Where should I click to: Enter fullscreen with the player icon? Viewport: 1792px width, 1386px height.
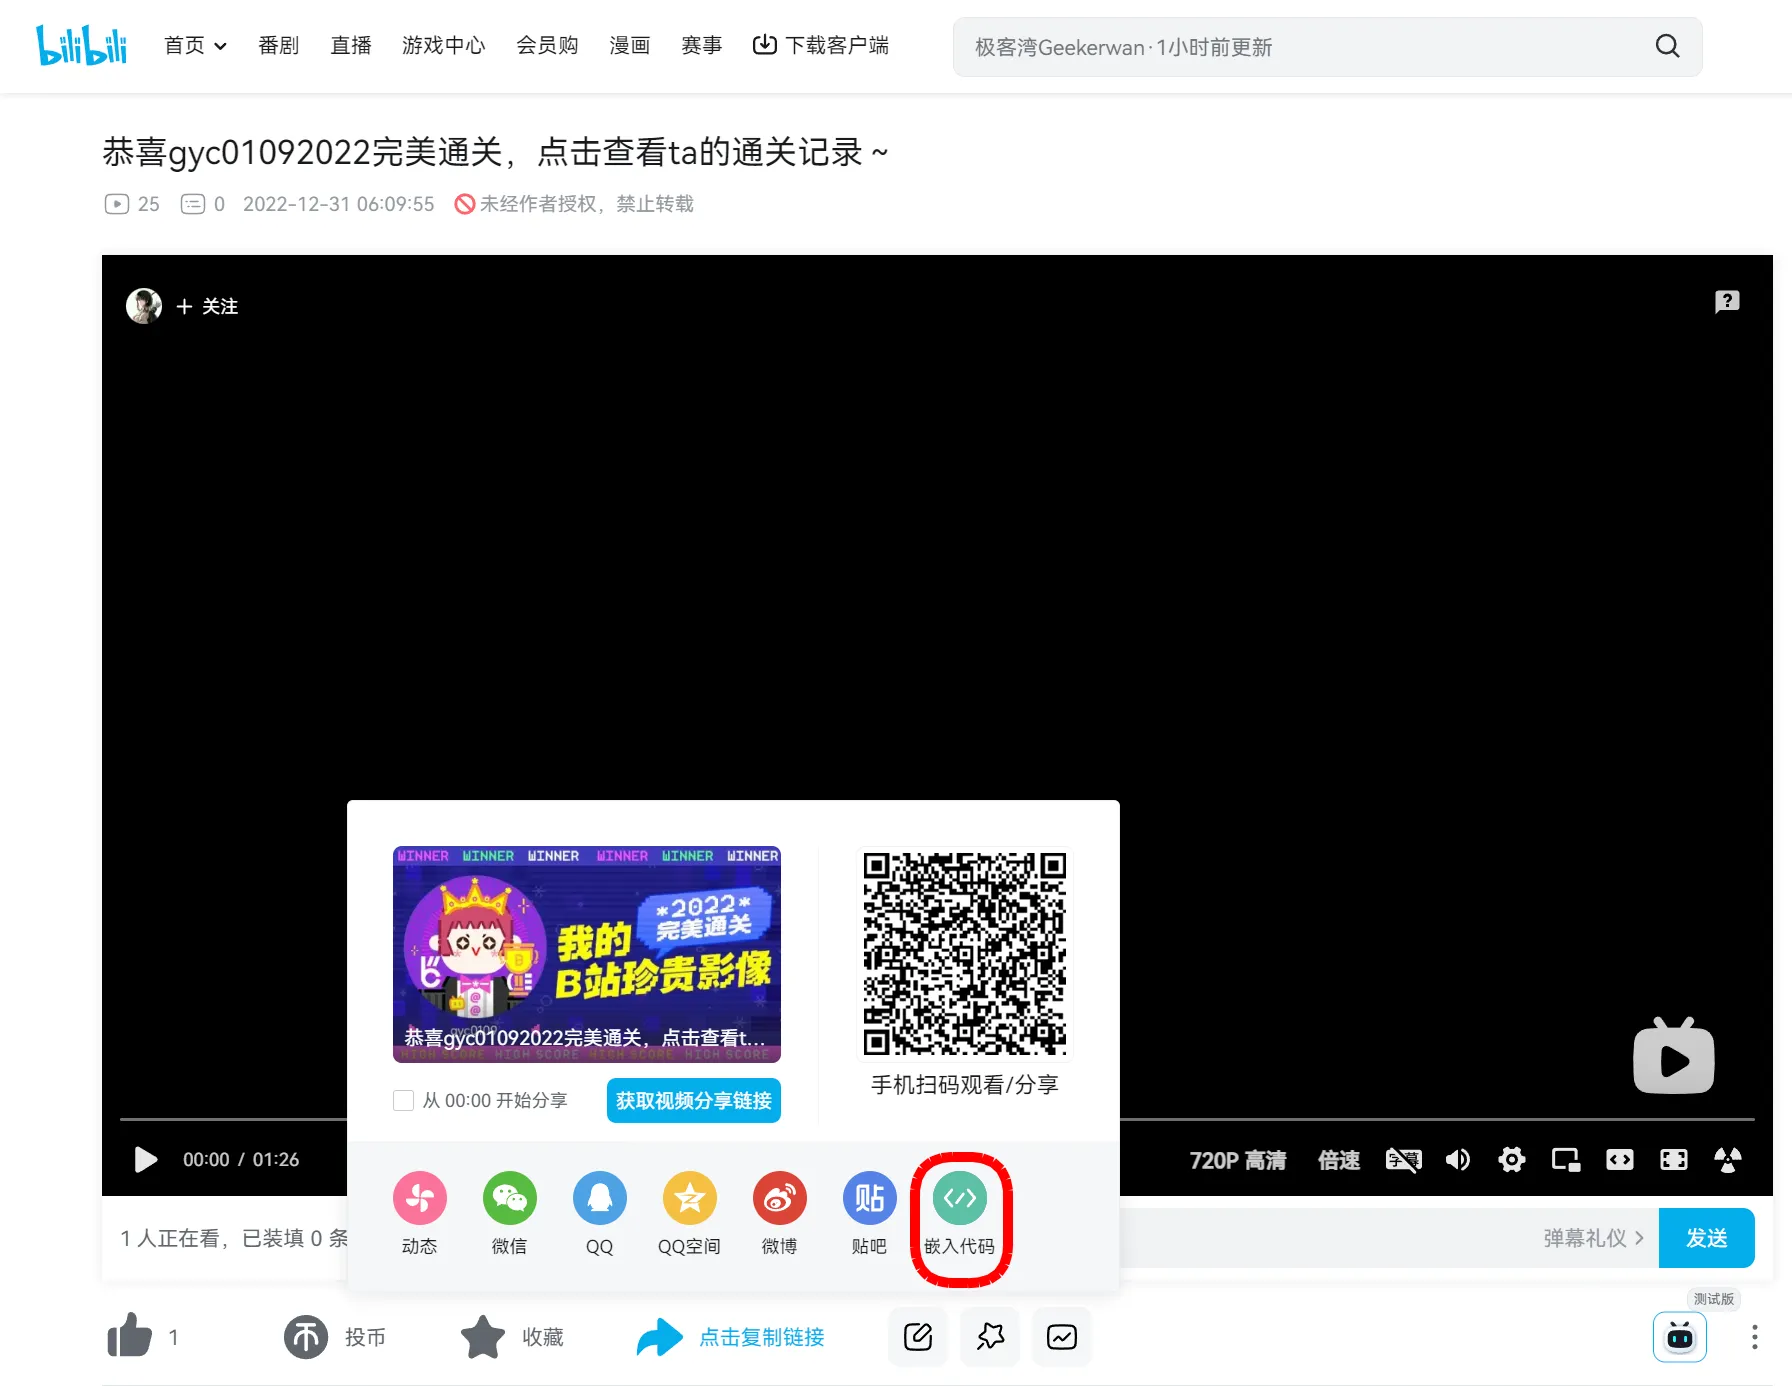[x=1674, y=1159]
